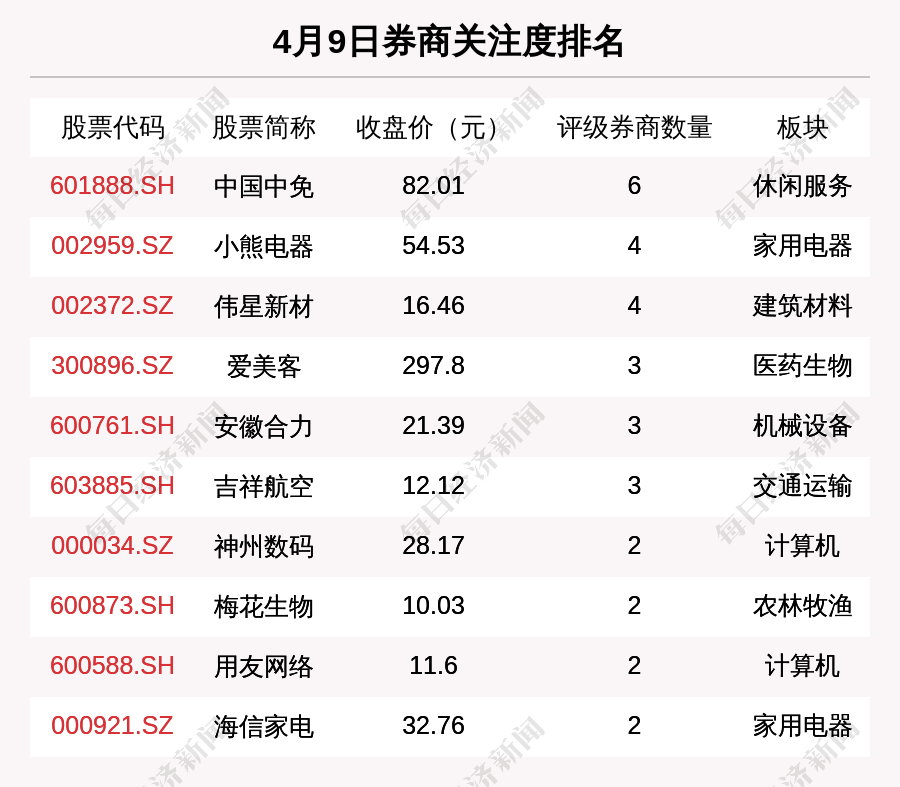The width and height of the screenshot is (900, 787).
Task: Click closing price 82.01
Action: [433, 186]
